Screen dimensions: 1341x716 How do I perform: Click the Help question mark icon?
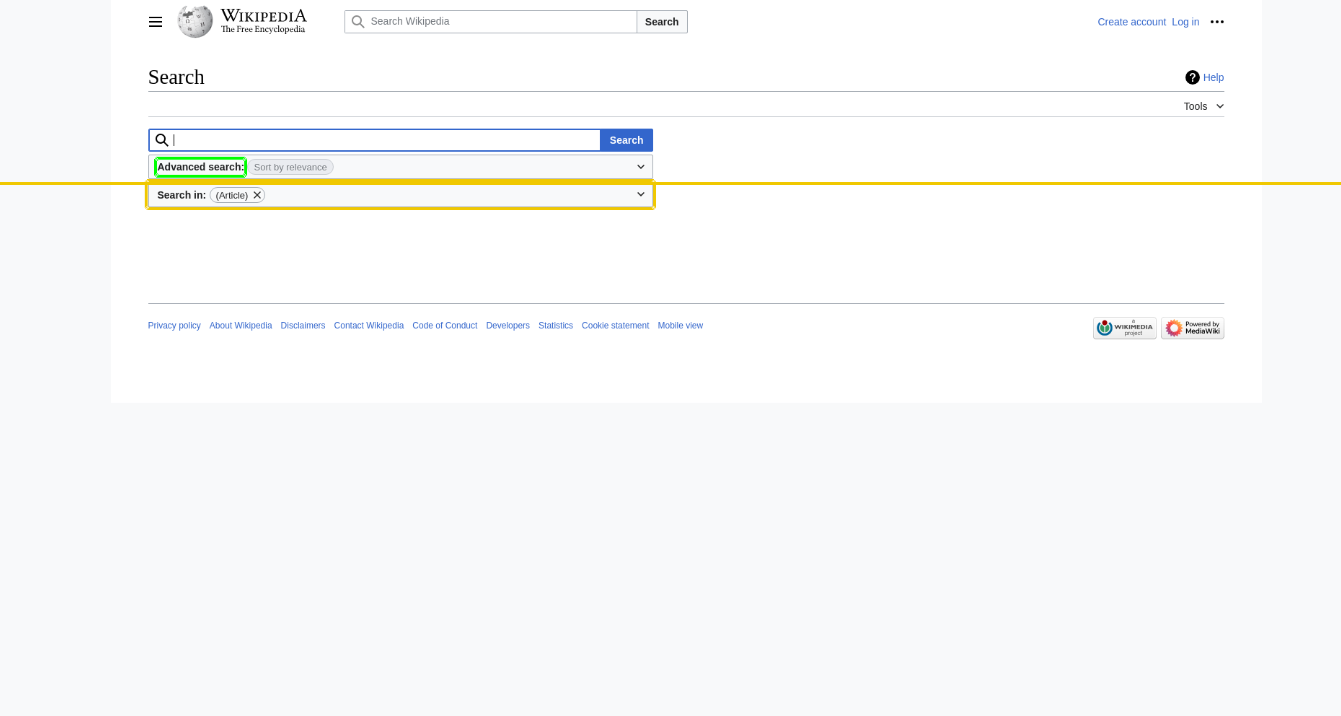(1192, 78)
